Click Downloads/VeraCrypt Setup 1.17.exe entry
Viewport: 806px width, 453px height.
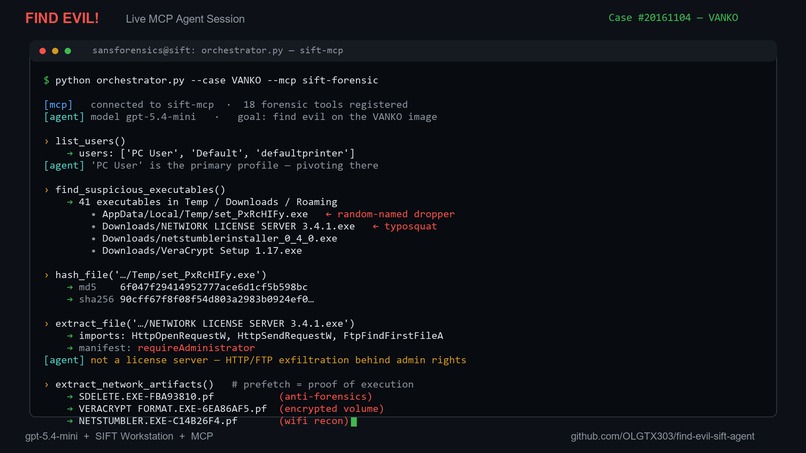click(202, 251)
